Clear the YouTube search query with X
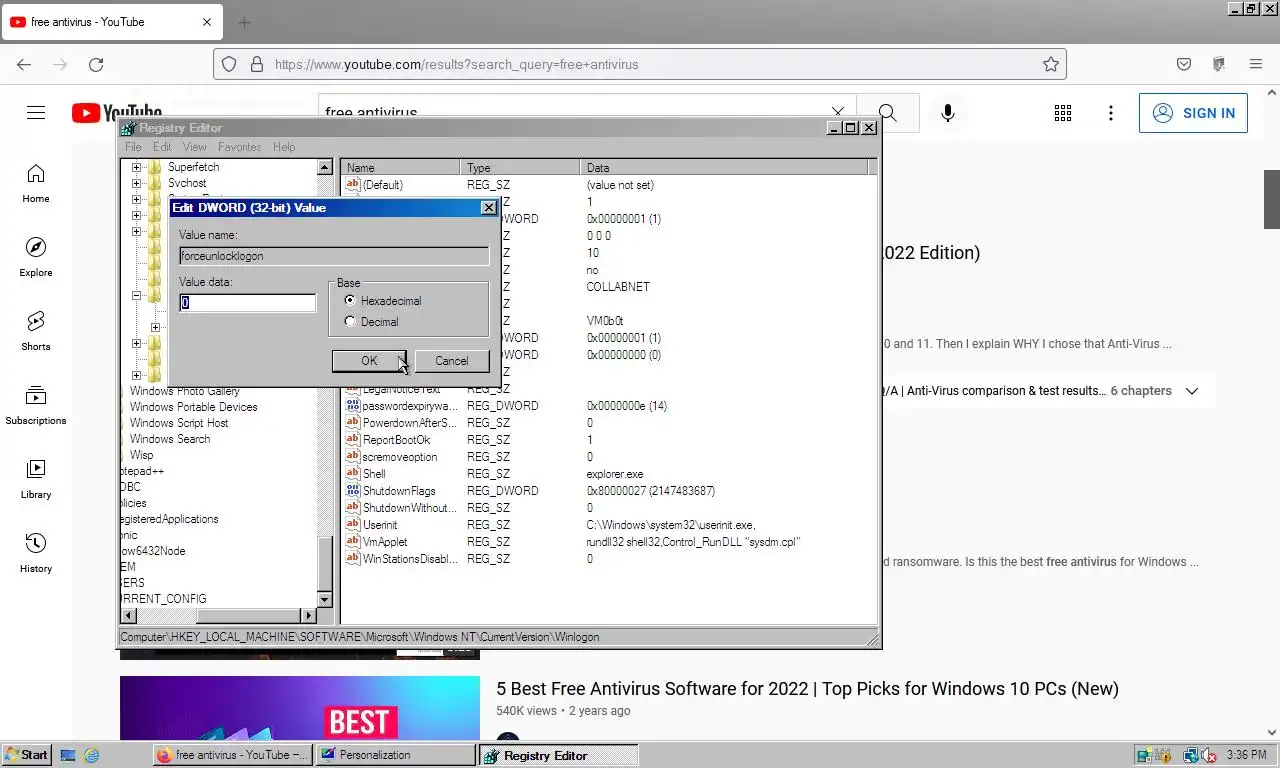The width and height of the screenshot is (1280, 768). 838,113
